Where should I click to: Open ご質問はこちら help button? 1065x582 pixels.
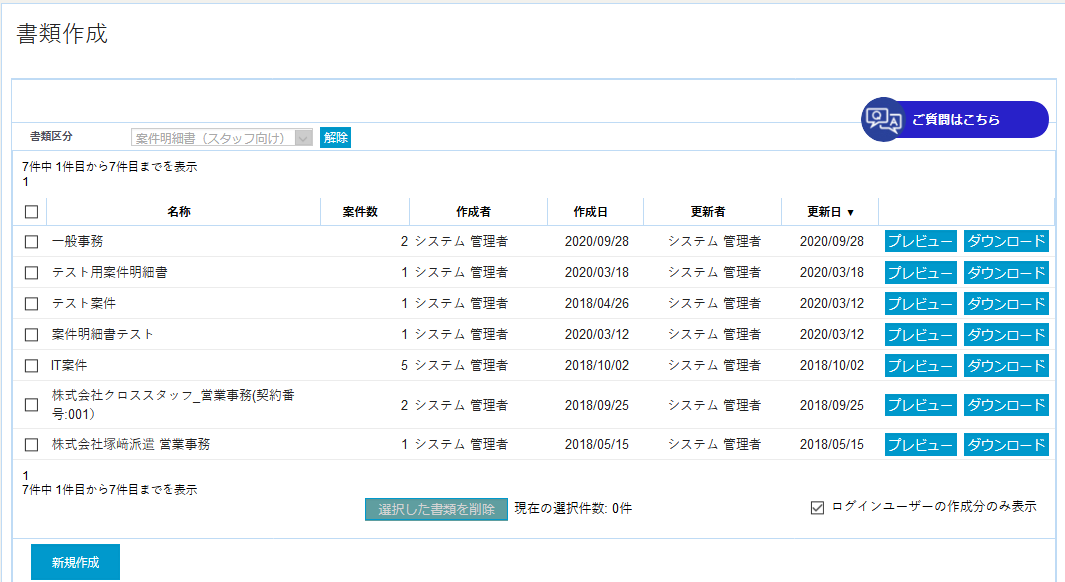click(955, 120)
